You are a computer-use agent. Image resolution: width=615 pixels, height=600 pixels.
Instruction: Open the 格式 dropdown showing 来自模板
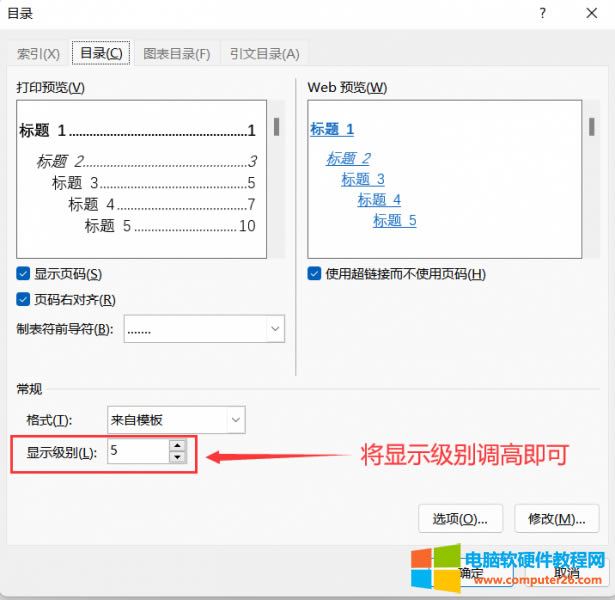click(235, 419)
